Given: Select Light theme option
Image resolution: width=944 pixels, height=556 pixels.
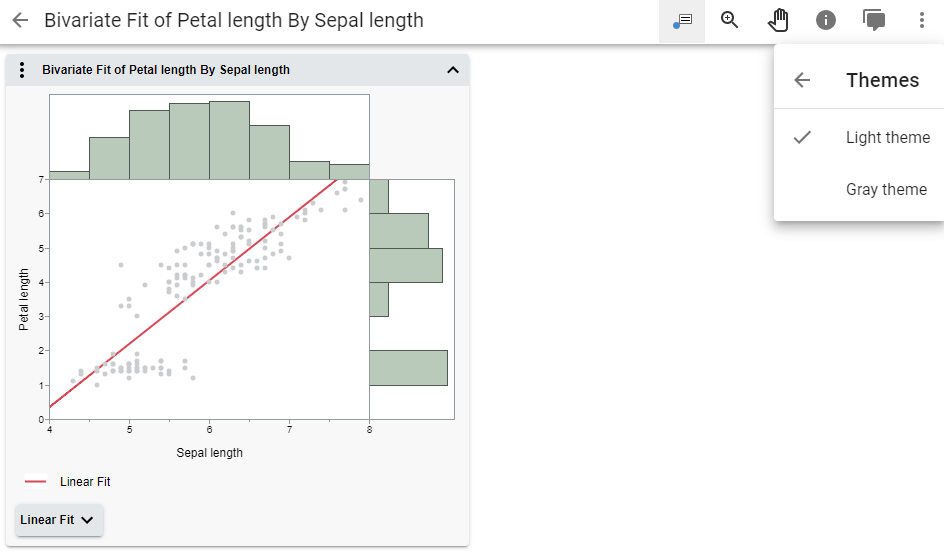Looking at the screenshot, I should (x=887, y=137).
